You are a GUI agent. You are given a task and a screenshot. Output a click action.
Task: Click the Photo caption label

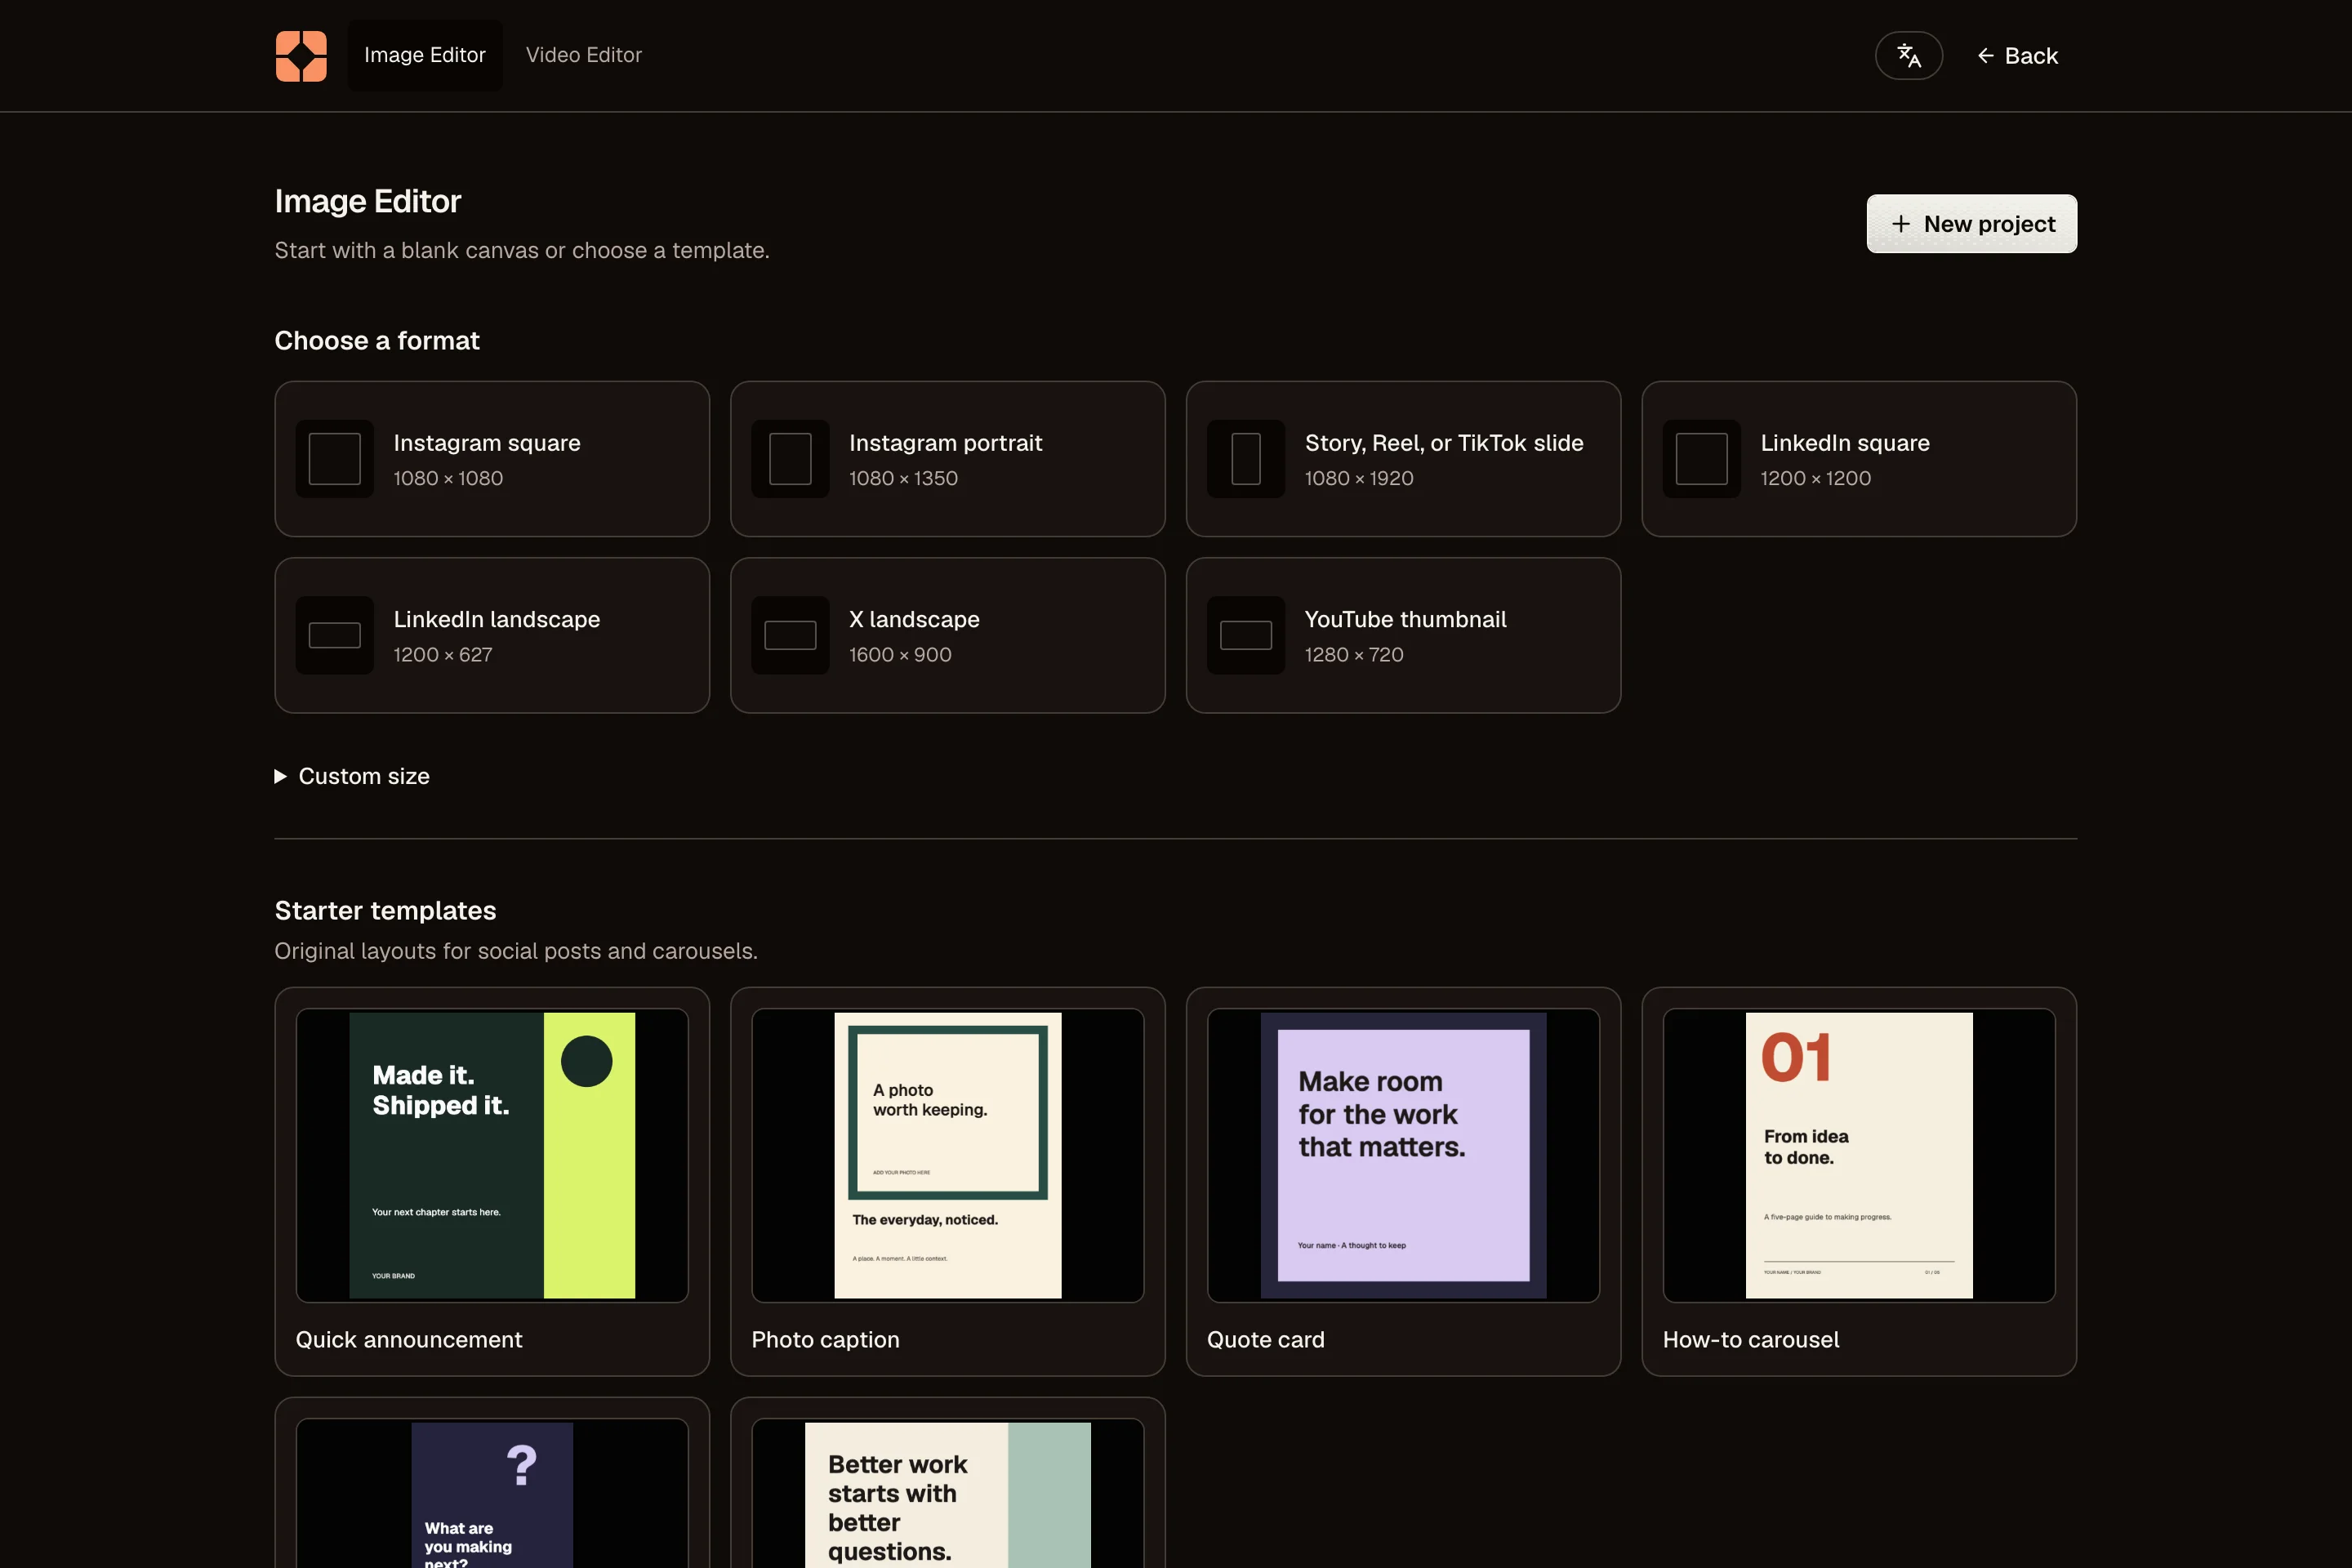coord(825,1340)
